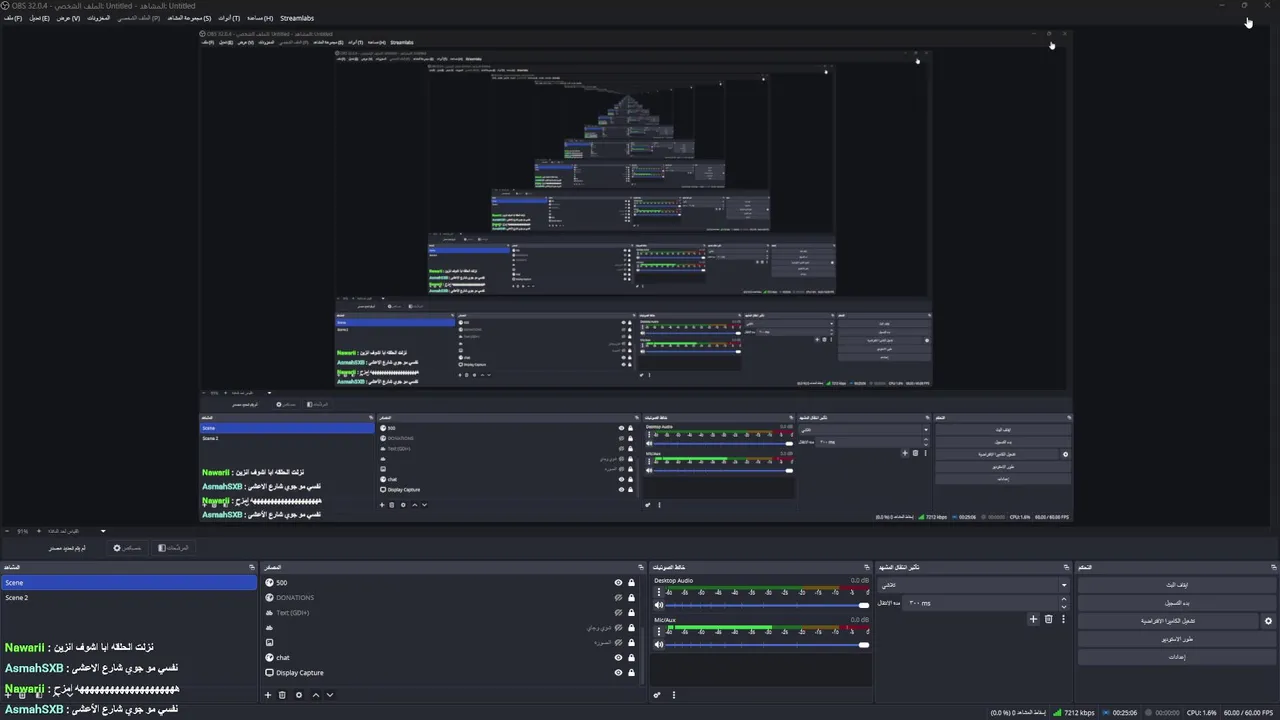Open advanced audio properties gears icon
The width and height of the screenshot is (1280, 720).
click(657, 695)
